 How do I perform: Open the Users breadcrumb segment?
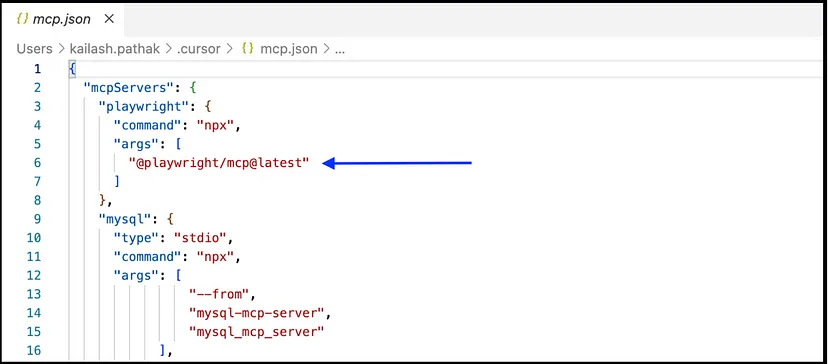(x=35, y=49)
